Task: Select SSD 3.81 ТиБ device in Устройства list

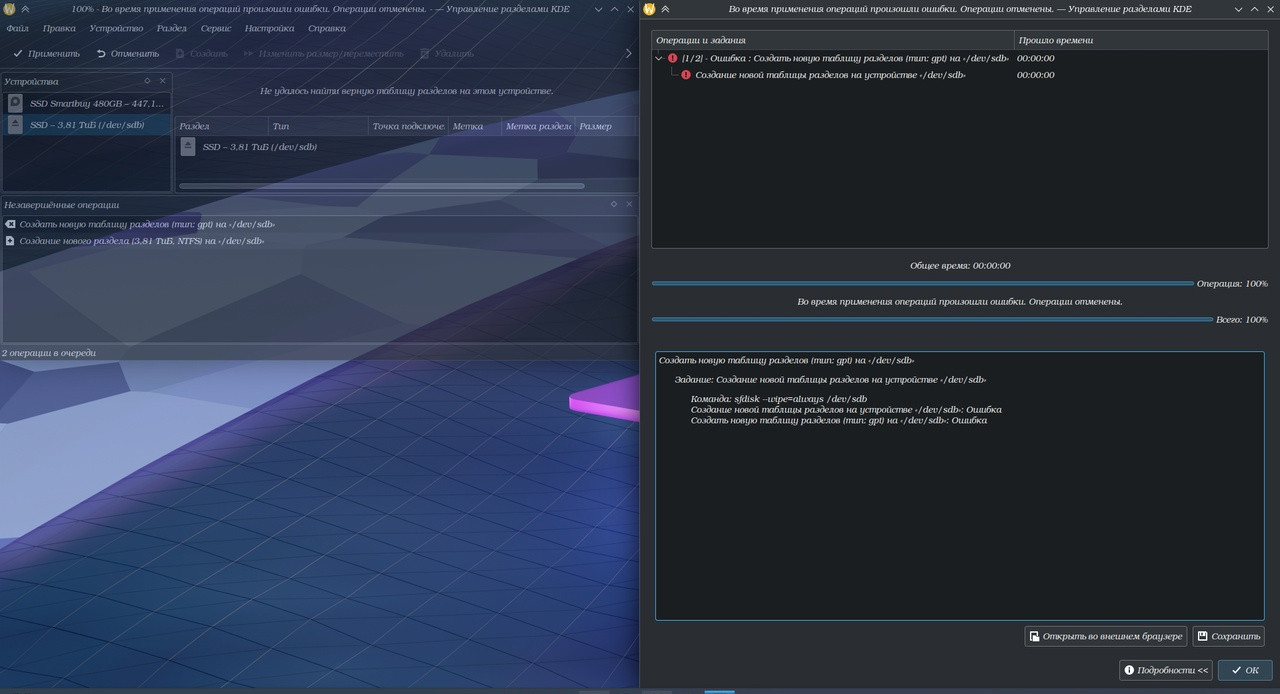Action: 87,125
